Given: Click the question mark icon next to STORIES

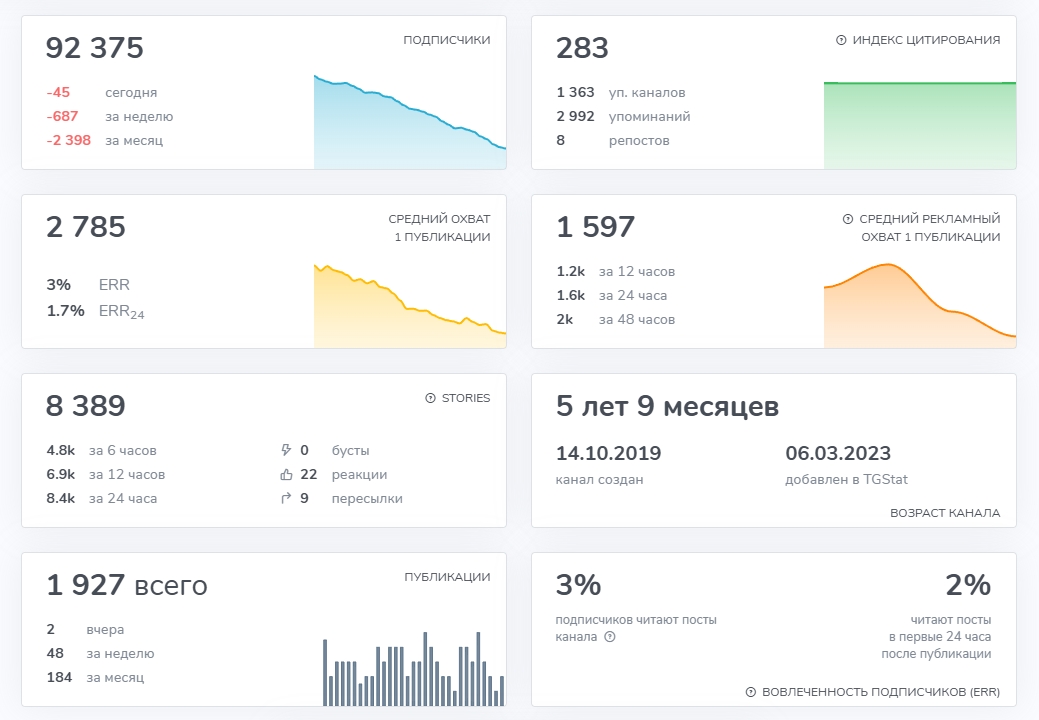Looking at the screenshot, I should (431, 398).
